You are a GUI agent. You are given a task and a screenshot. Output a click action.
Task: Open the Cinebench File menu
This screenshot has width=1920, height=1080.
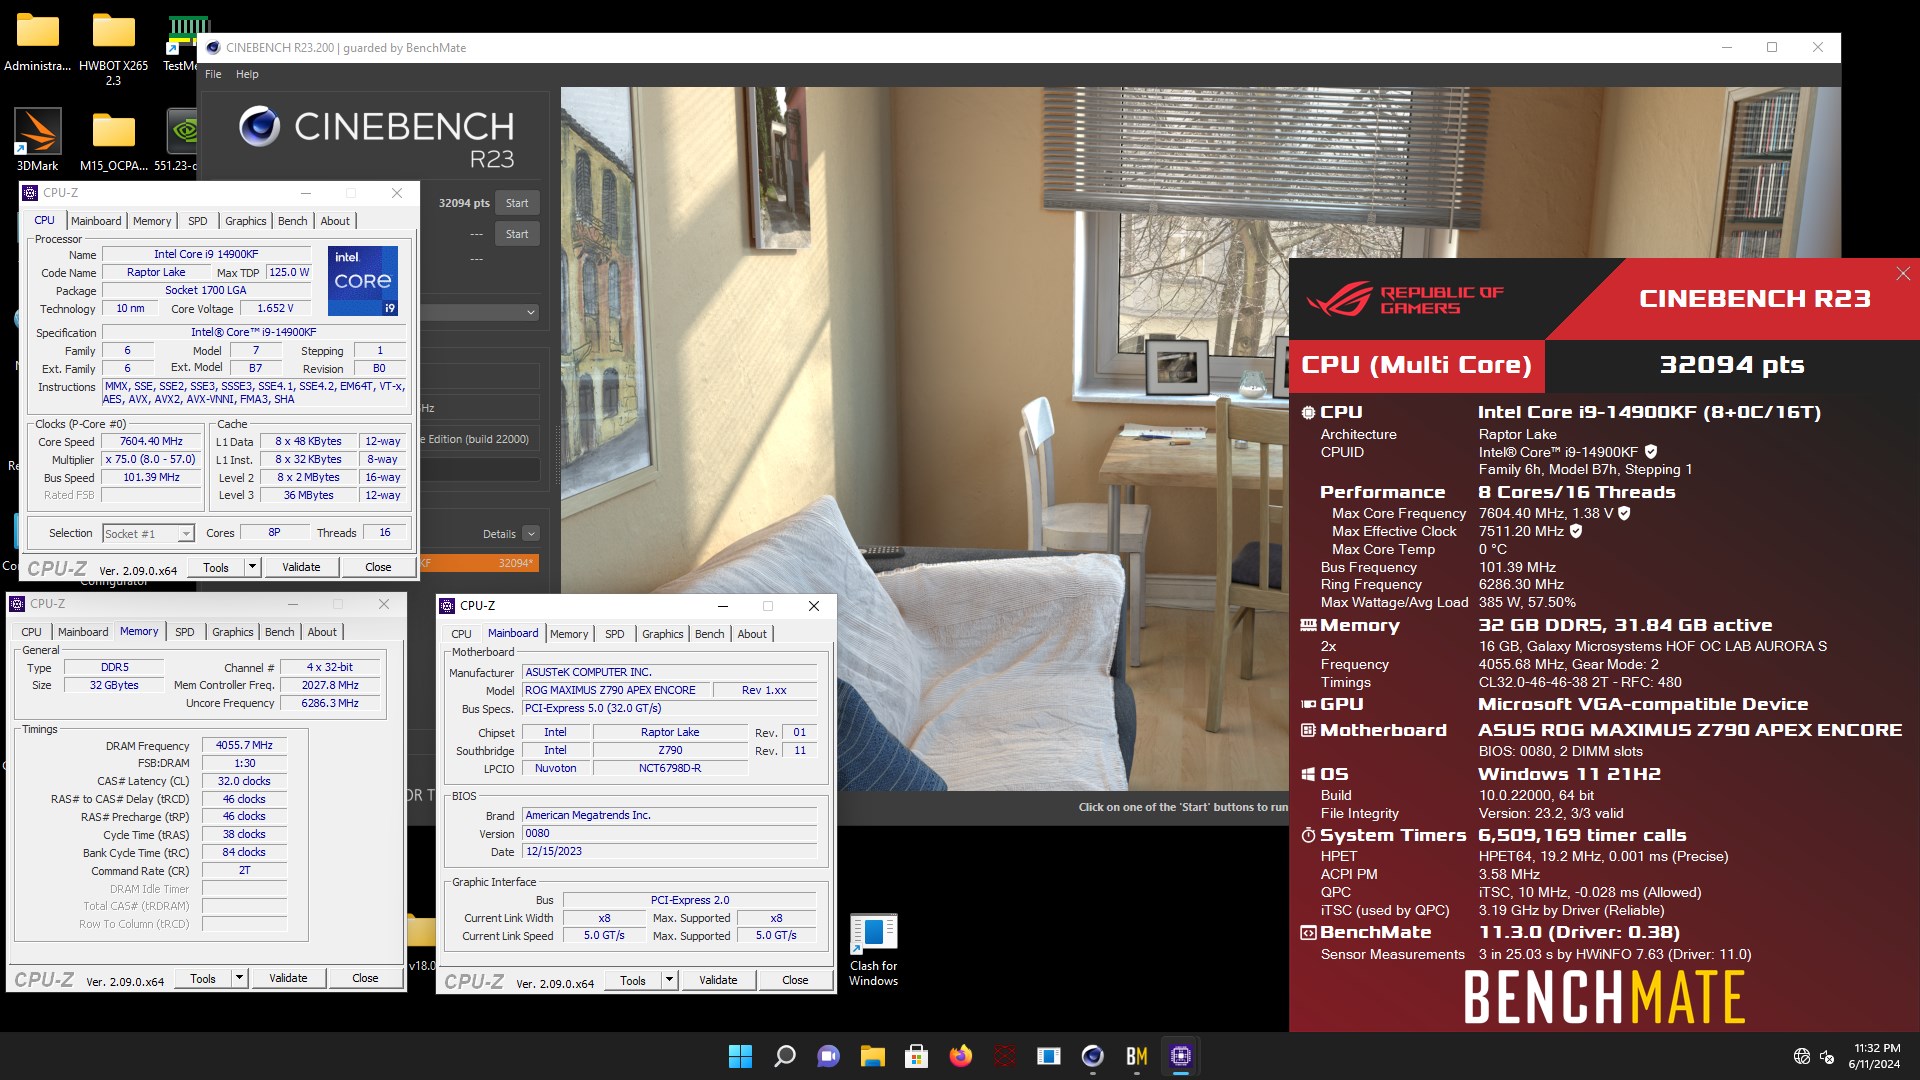(x=213, y=74)
